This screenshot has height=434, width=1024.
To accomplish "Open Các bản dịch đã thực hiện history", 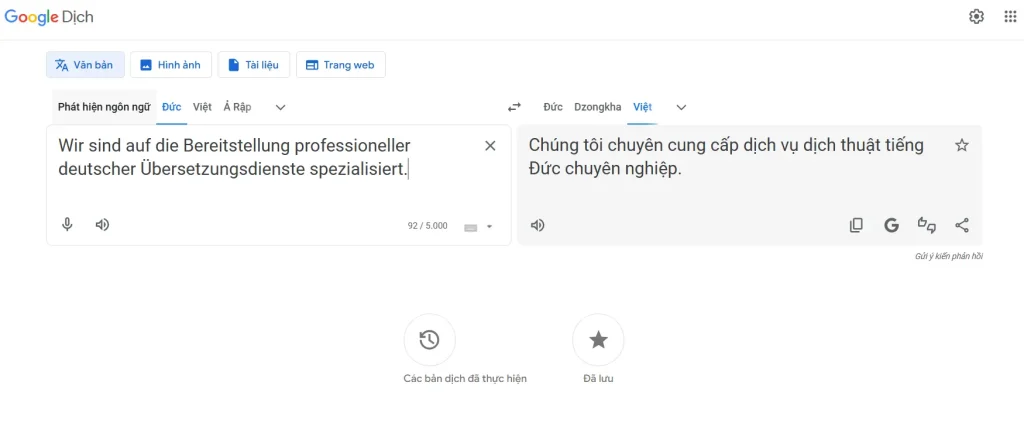I will point(430,340).
